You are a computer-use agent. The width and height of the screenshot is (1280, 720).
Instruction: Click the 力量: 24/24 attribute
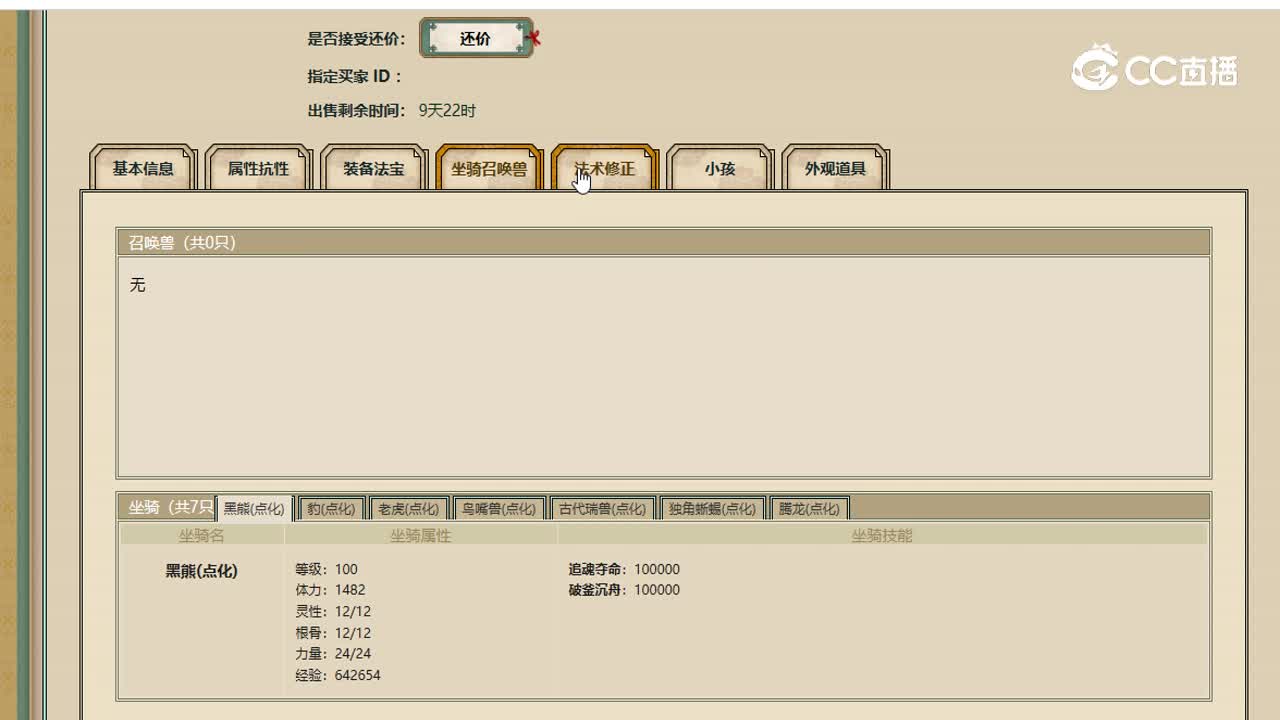[333, 654]
